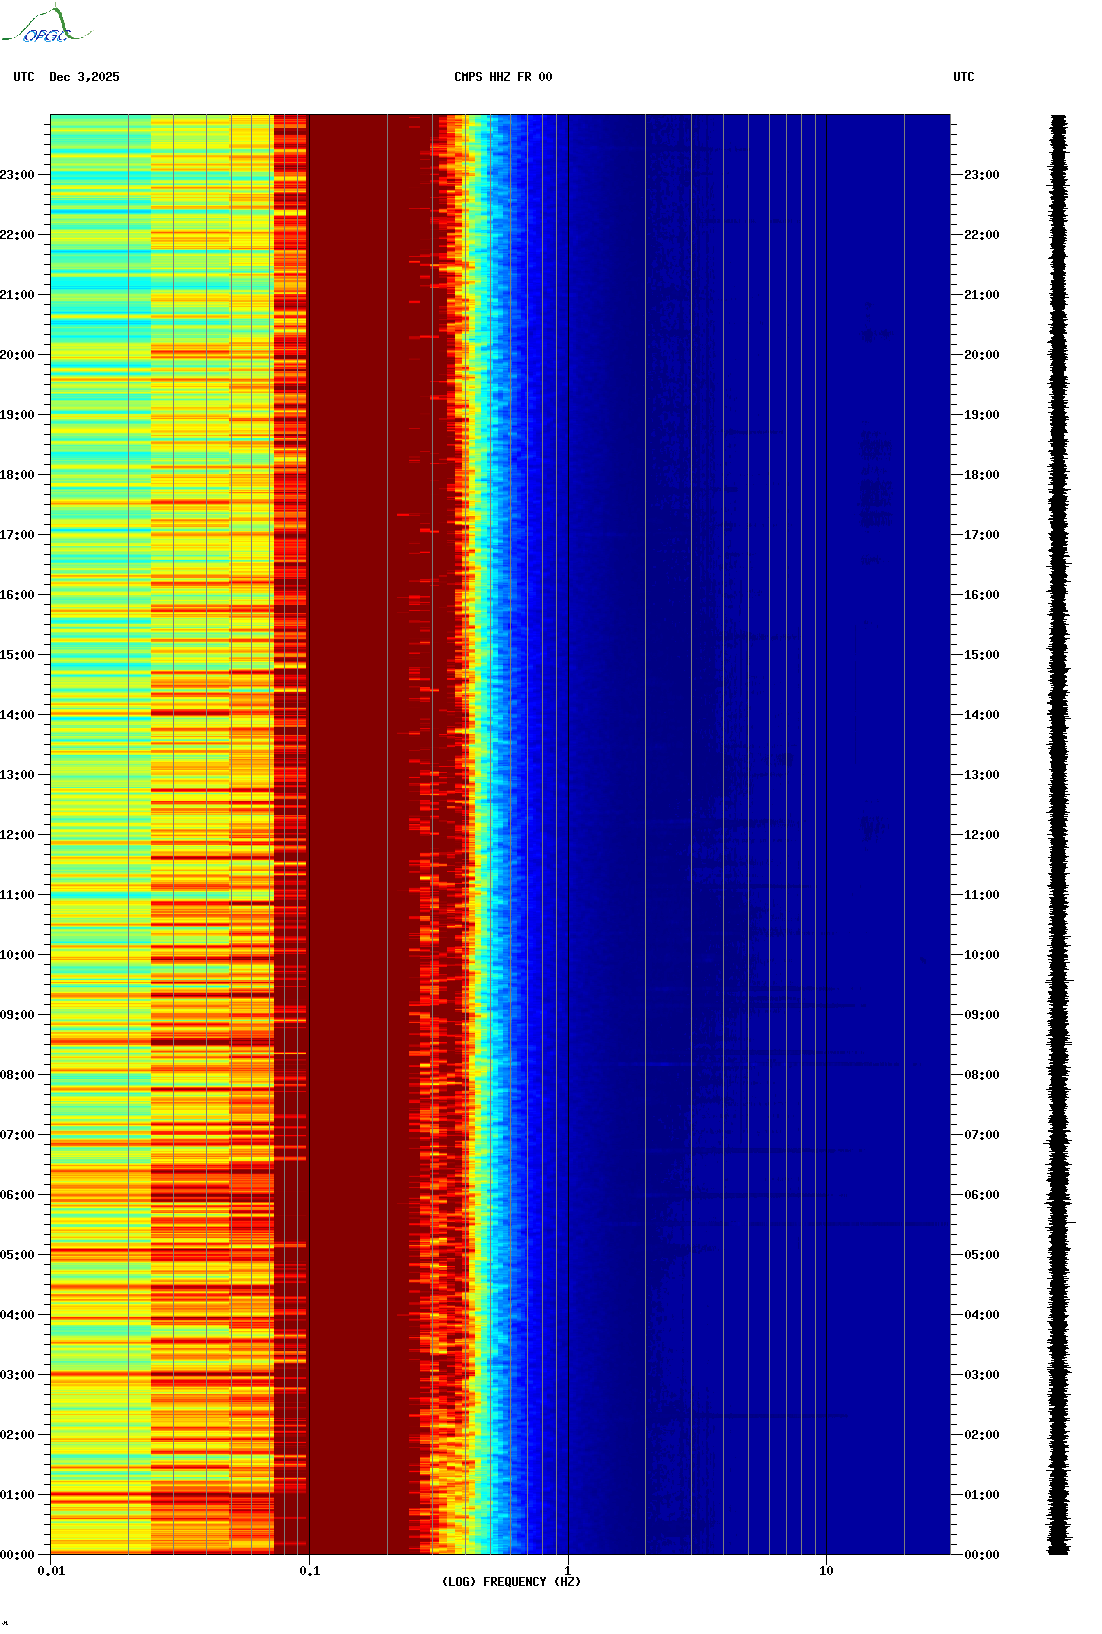The width and height of the screenshot is (1102, 1634).
Task: Click the left-axis 18:00 time label
Action: 17,475
